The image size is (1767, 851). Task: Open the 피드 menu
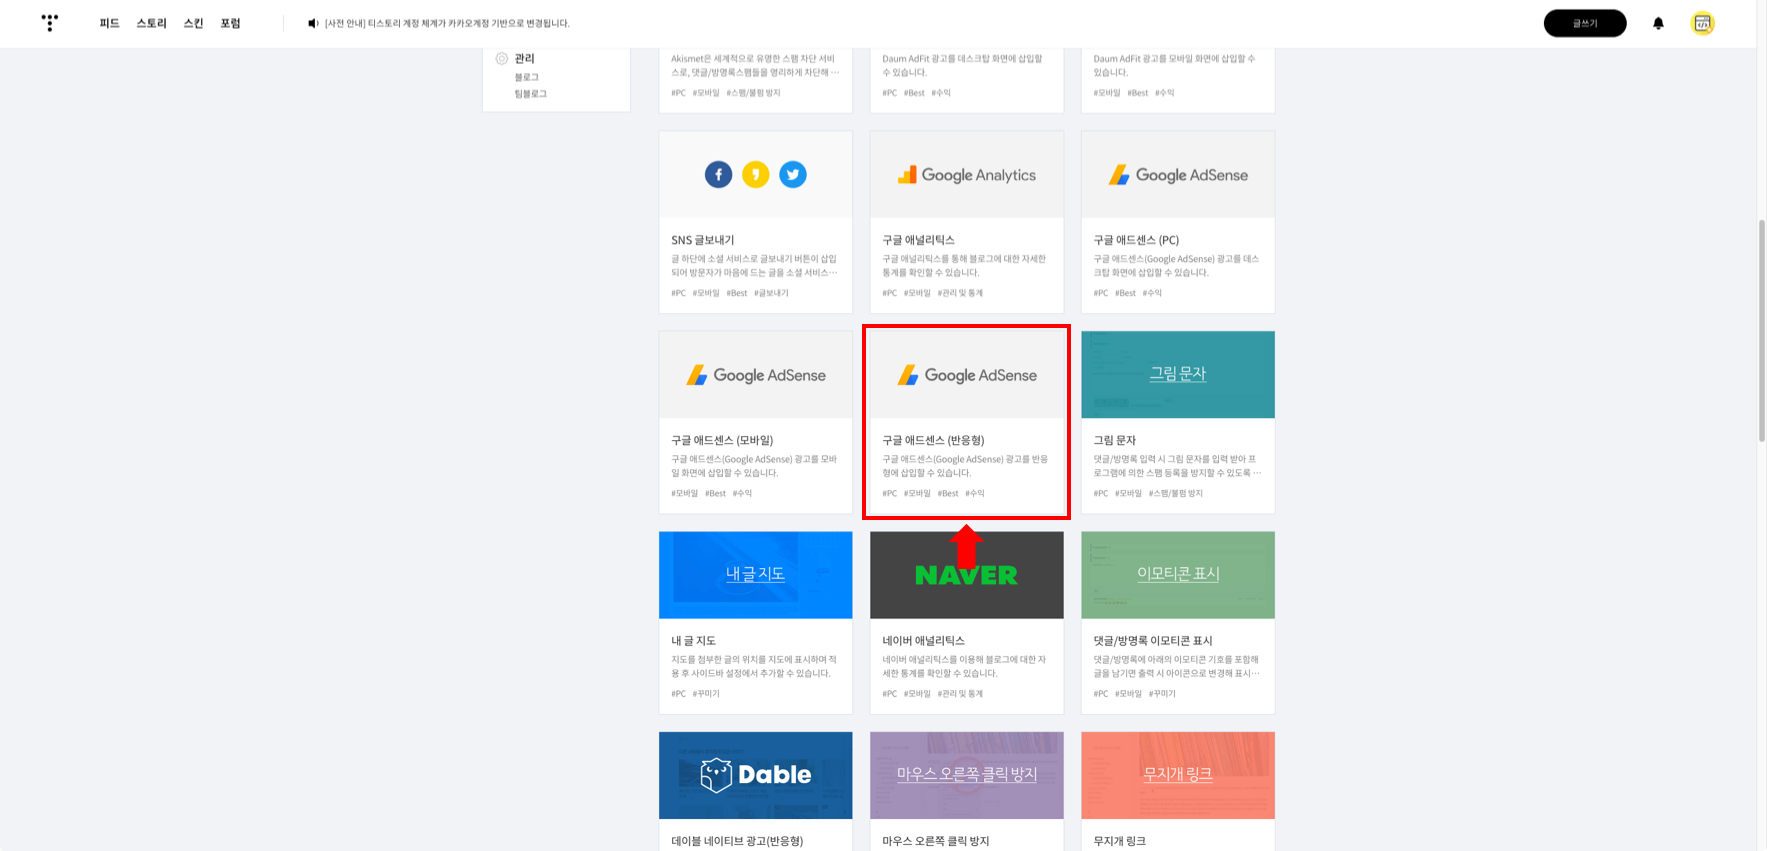click(x=109, y=23)
